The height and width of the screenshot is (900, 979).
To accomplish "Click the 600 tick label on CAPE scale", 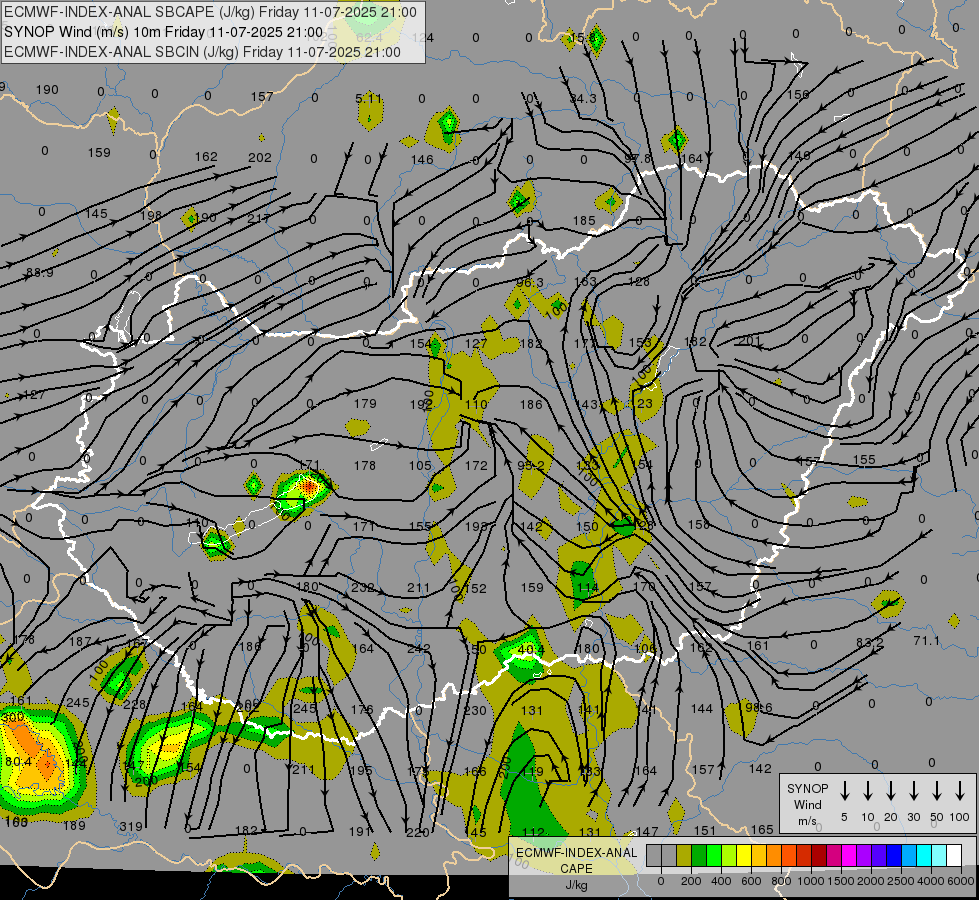I will pyautogui.click(x=751, y=881).
